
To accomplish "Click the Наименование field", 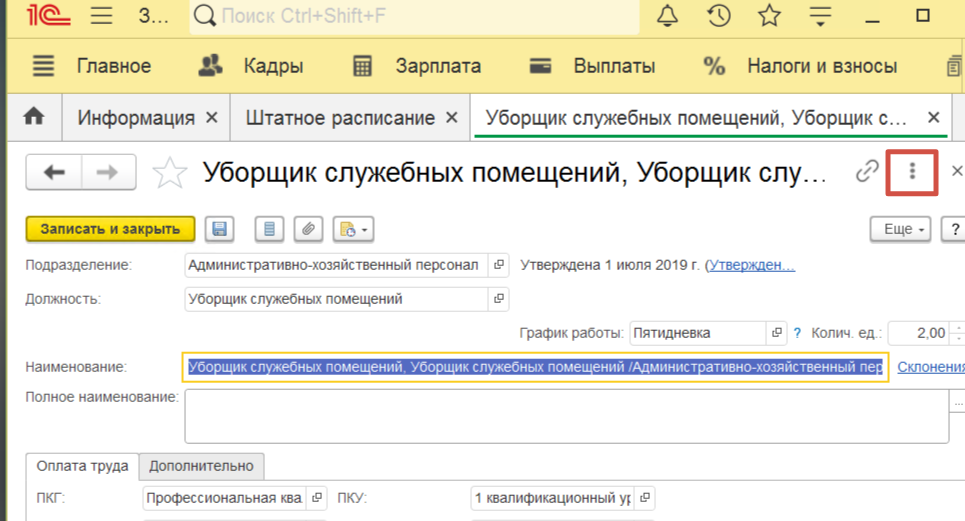I will point(535,367).
